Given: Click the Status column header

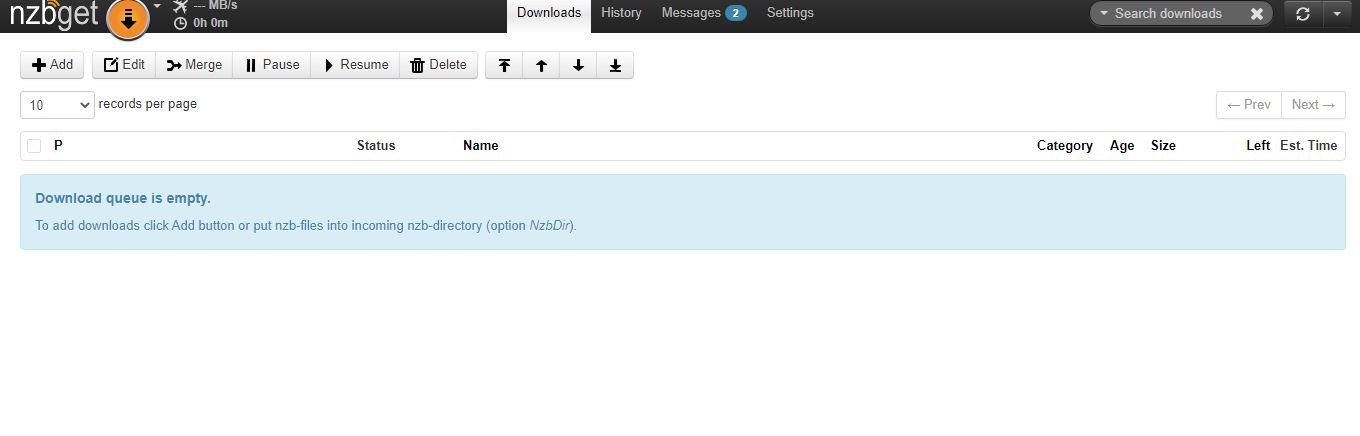Looking at the screenshot, I should tap(376, 146).
